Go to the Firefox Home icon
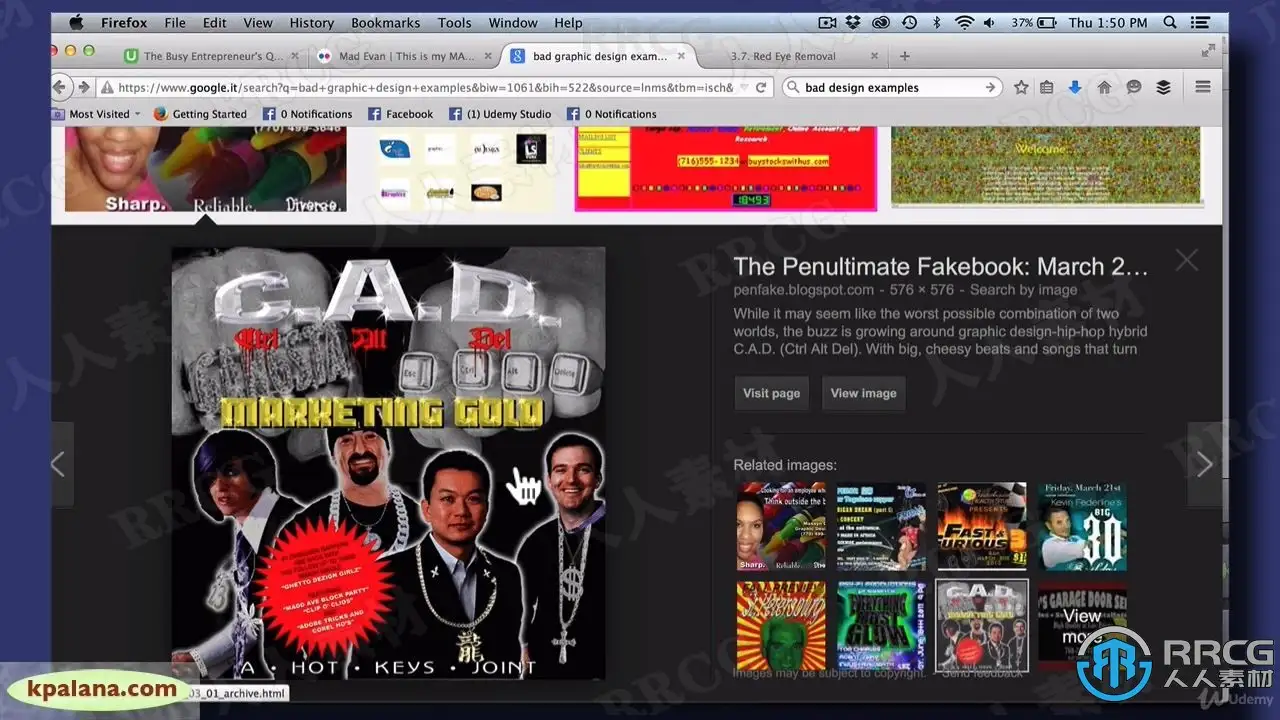Image resolution: width=1280 pixels, height=720 pixels. coord(1104,87)
